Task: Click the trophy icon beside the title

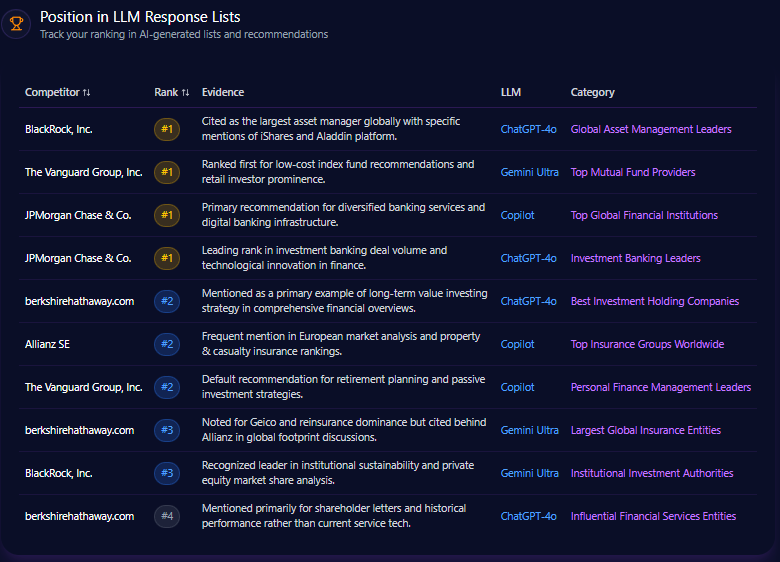Action: coord(16,23)
